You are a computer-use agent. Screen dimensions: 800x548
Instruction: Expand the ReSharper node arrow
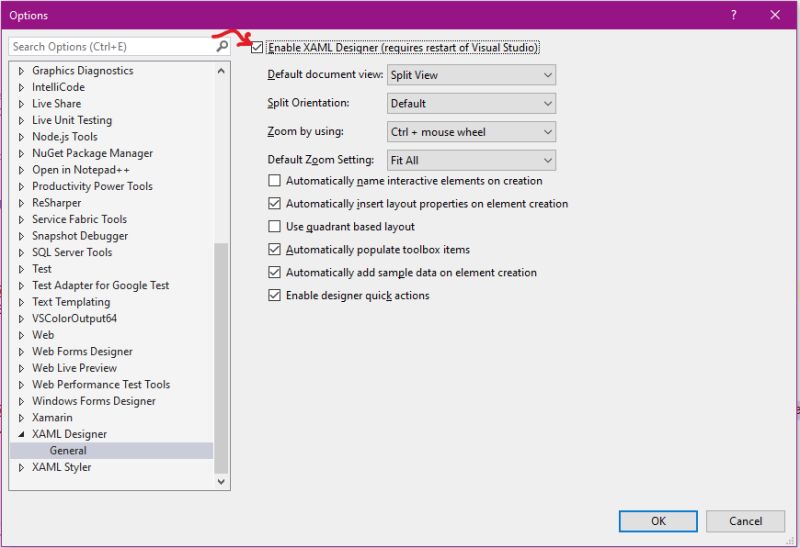coord(21,203)
